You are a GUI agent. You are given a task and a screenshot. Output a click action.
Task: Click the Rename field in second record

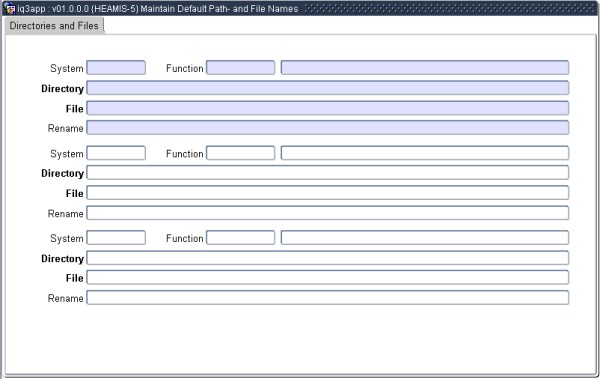pyautogui.click(x=328, y=213)
